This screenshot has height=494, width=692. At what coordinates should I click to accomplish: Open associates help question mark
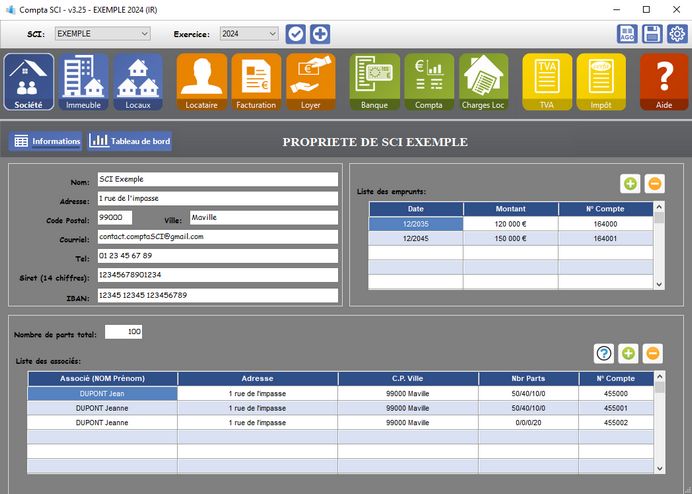click(604, 353)
